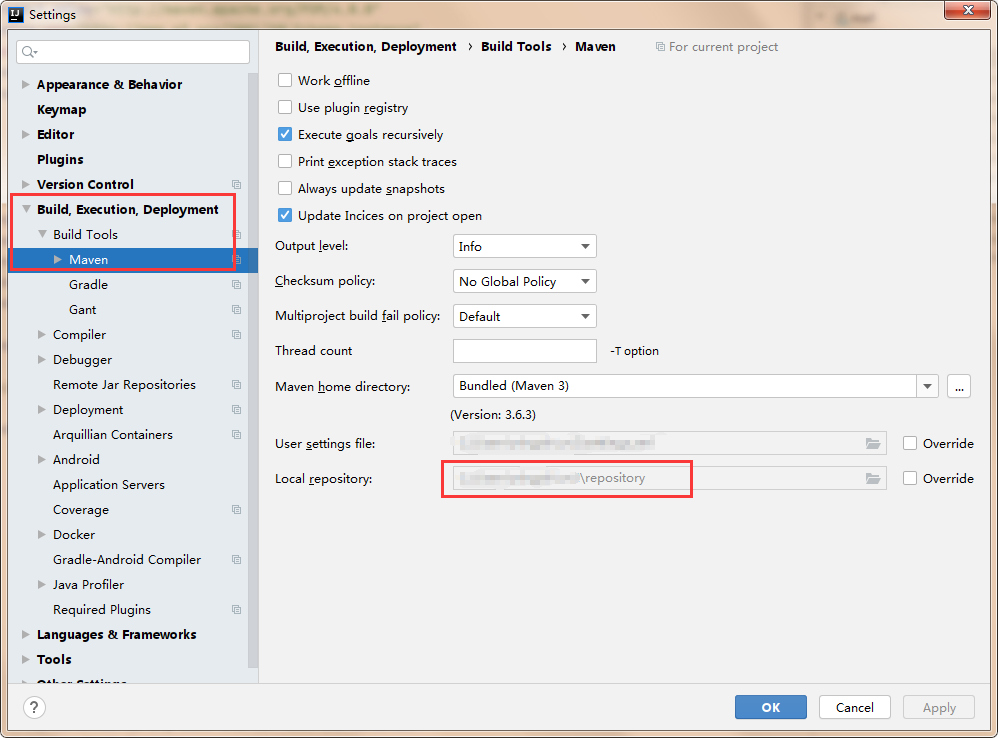The height and width of the screenshot is (738, 998).
Task: Click the search magnifier icon in sidebar
Action: tap(29, 52)
